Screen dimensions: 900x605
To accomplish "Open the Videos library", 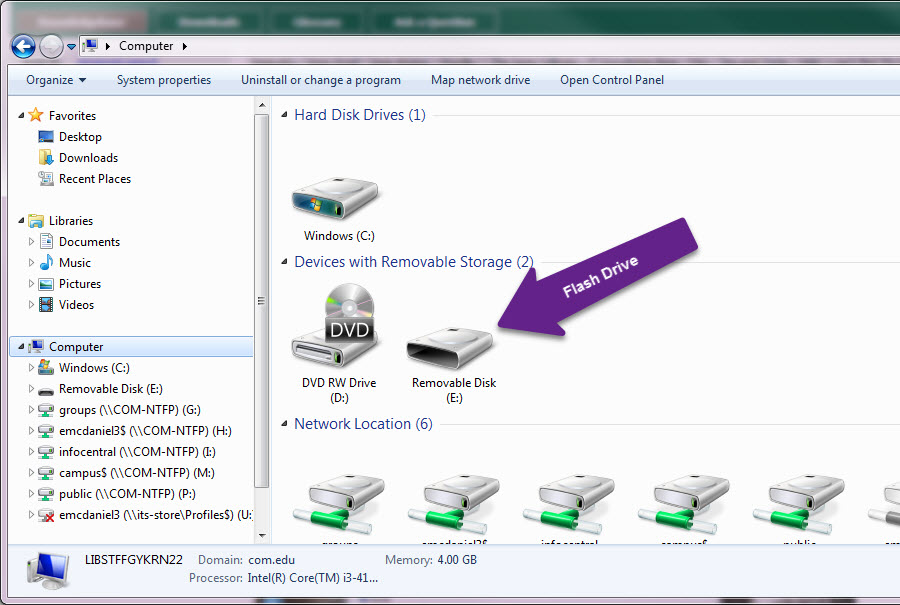I will pyautogui.click(x=76, y=304).
